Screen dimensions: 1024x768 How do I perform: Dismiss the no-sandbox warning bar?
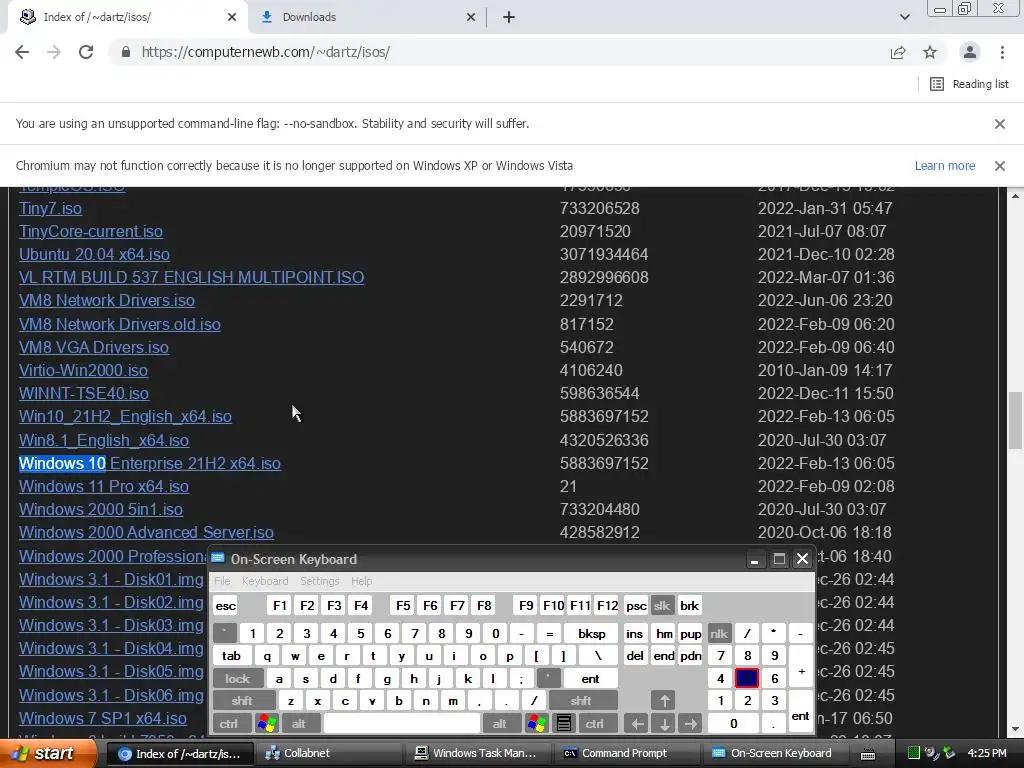pyautogui.click(x=1000, y=123)
